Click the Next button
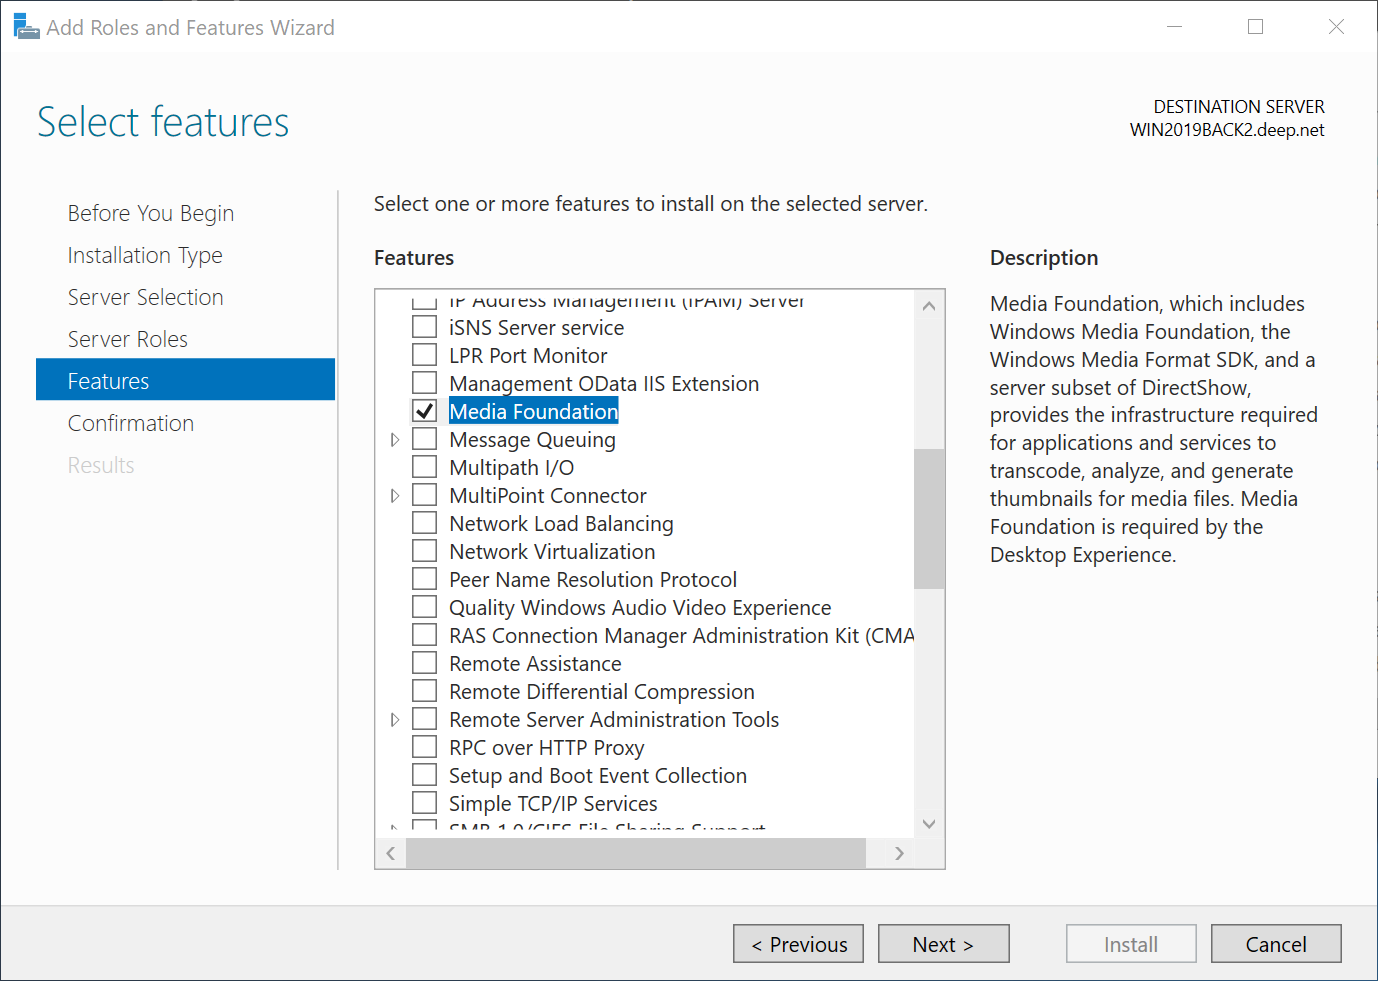Viewport: 1378px width, 981px height. pos(943,944)
